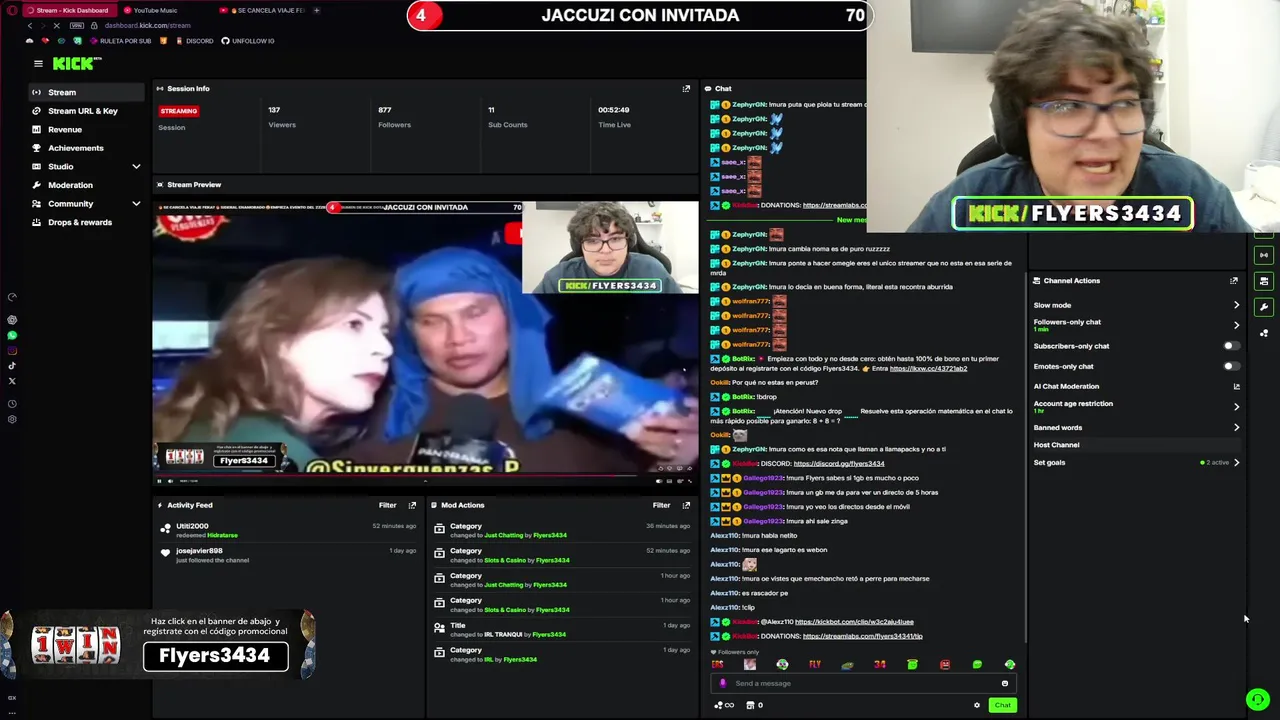Click the 1WIN Flyers3434 promo banner

[160, 646]
